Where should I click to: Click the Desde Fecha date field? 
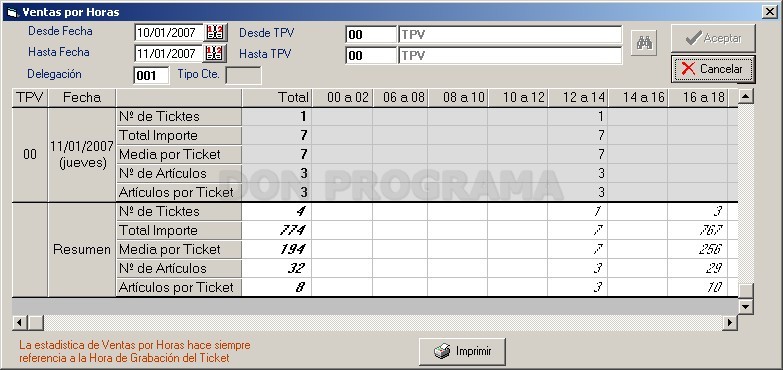pyautogui.click(x=169, y=33)
